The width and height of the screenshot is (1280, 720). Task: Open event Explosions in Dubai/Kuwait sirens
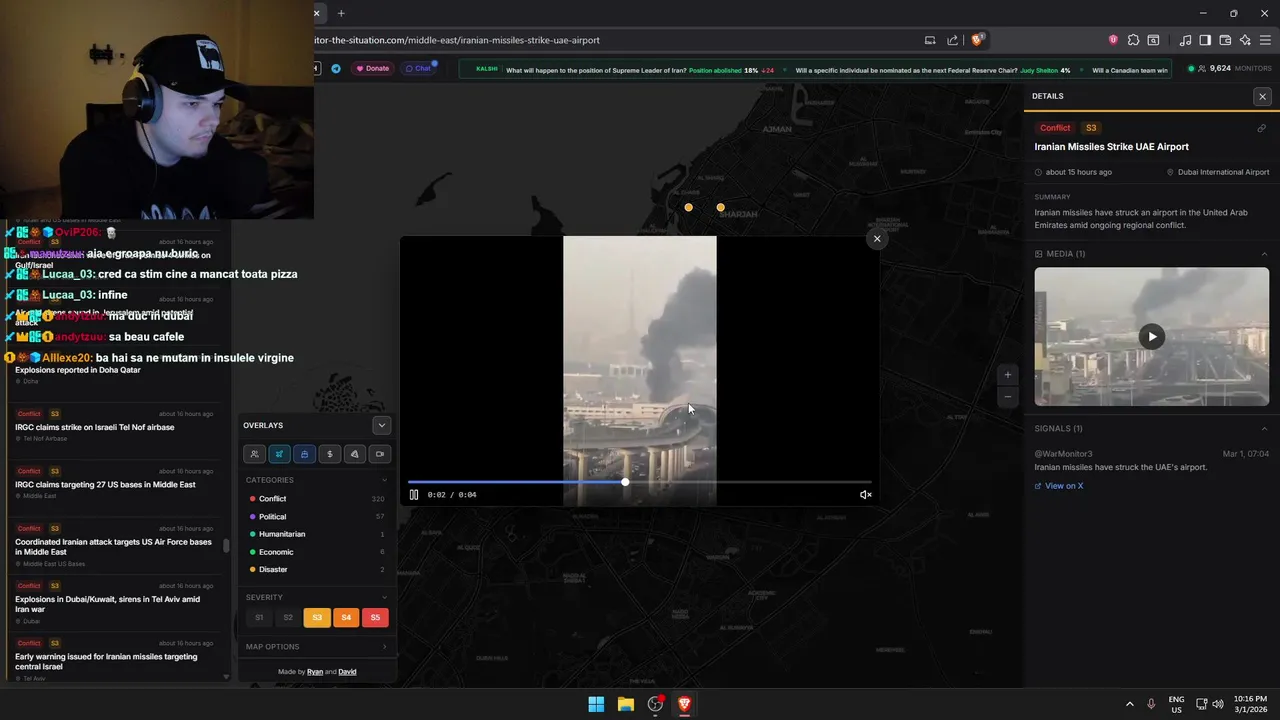click(113, 603)
